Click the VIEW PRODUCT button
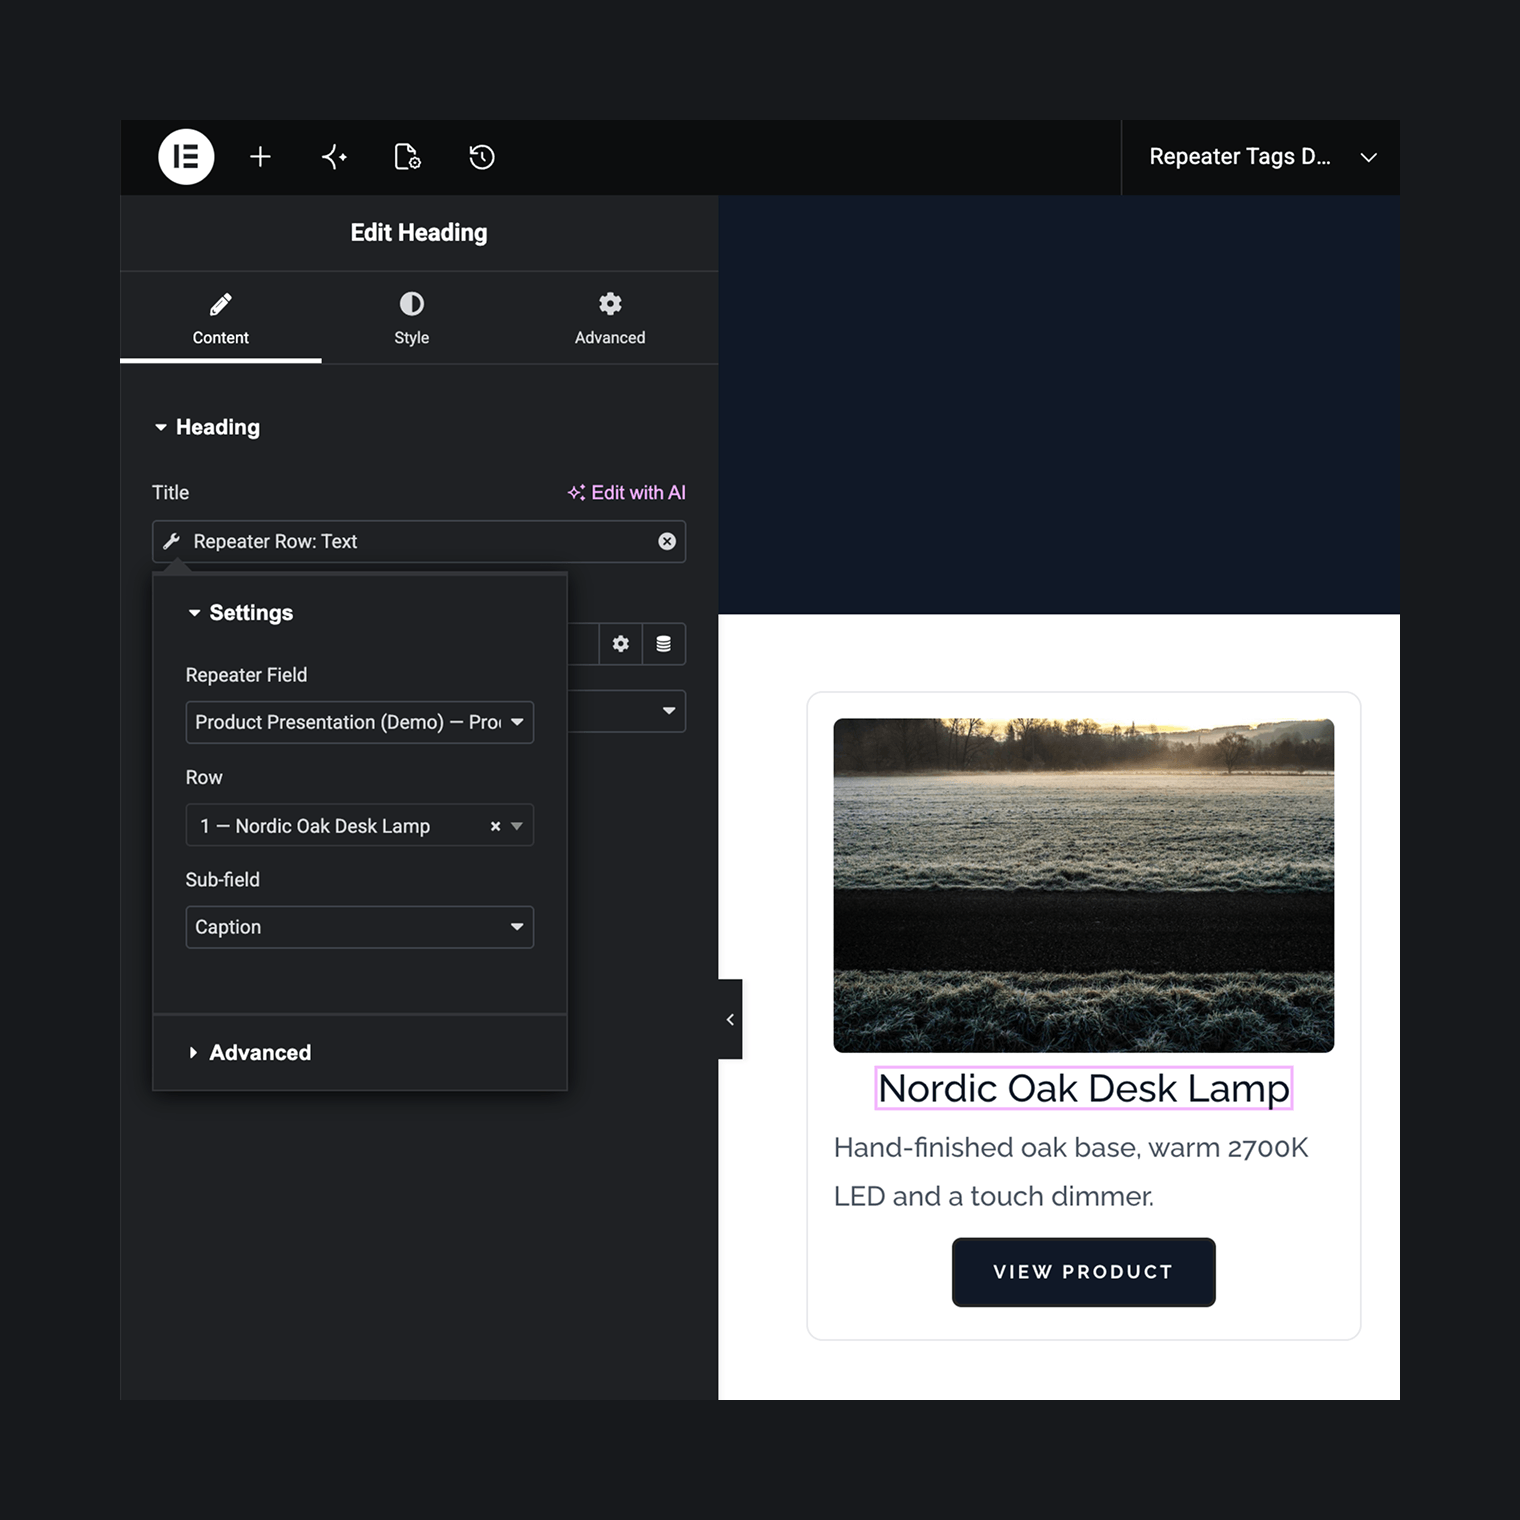The height and width of the screenshot is (1520, 1520). pyautogui.click(x=1084, y=1272)
